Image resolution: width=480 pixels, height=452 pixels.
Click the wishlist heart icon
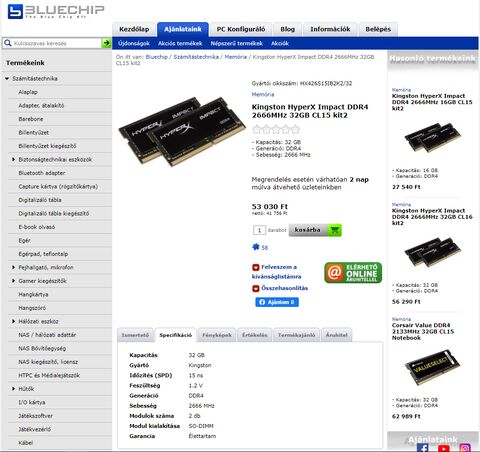[x=256, y=267]
